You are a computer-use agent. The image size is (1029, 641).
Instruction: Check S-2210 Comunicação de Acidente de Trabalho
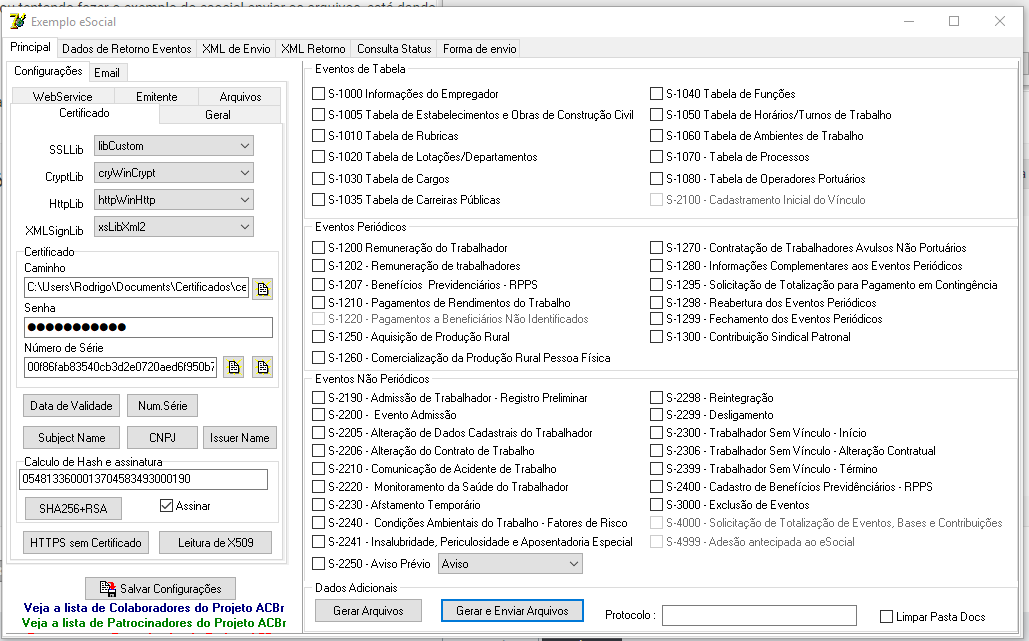(x=318, y=468)
